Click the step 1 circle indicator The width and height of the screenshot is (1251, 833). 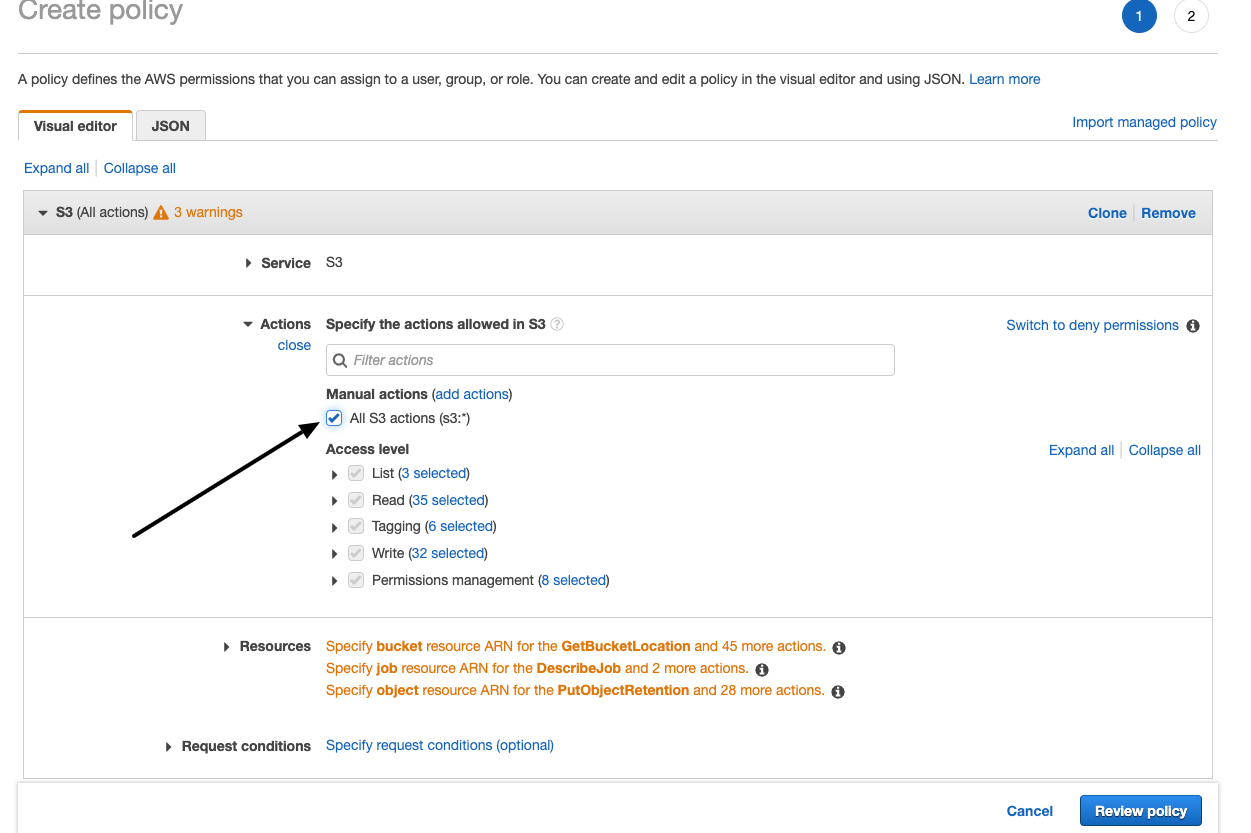point(1139,16)
